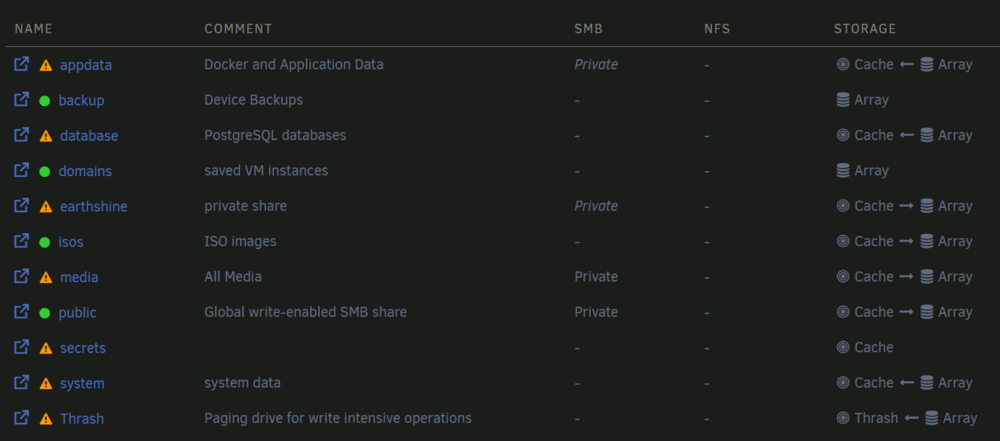The height and width of the screenshot is (441, 1000).
Task: Click the Private SMB status for media
Action: [596, 277]
